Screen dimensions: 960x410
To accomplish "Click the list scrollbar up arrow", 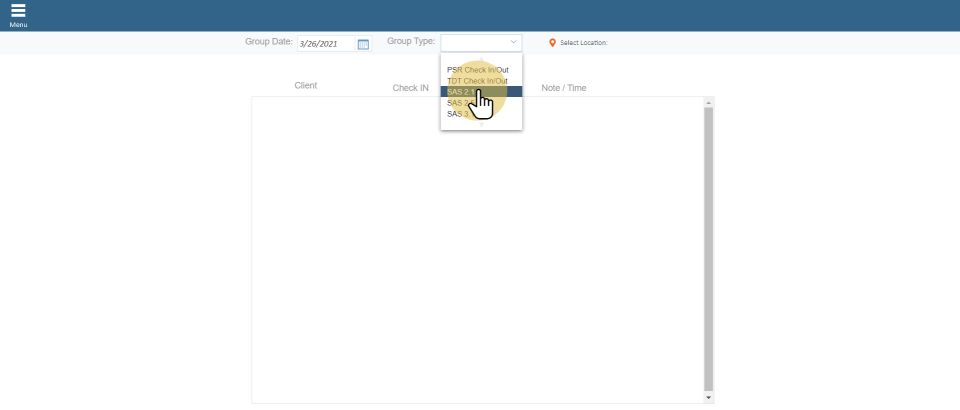I will (x=709, y=102).
